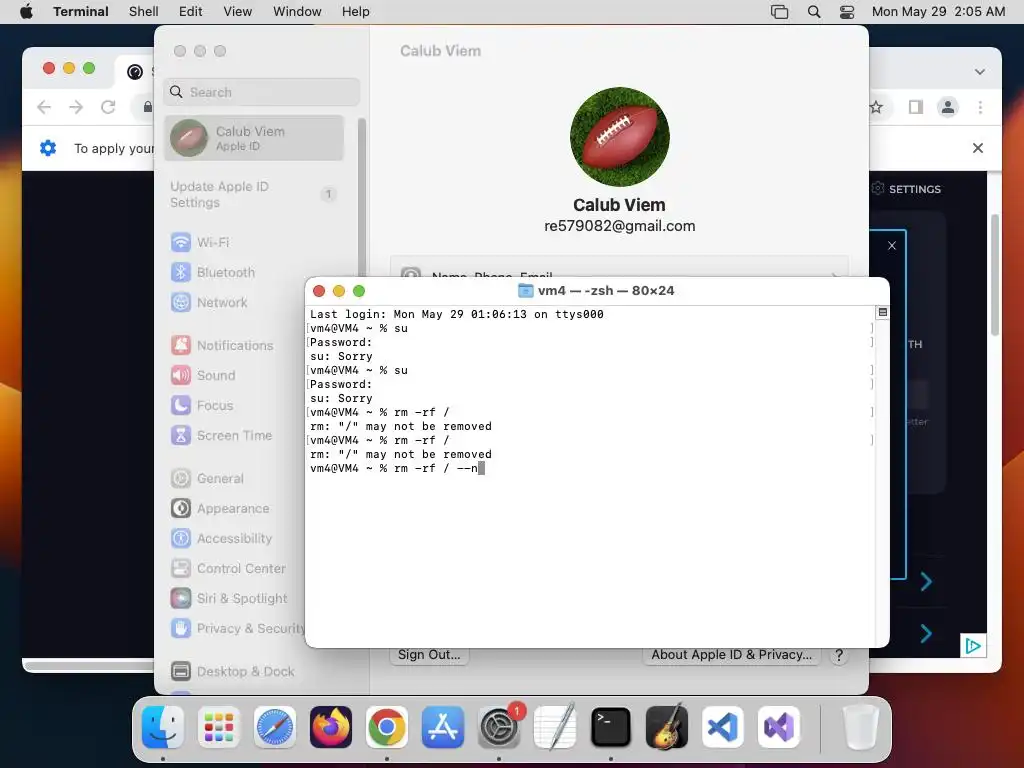The image size is (1024, 768).
Task: Open Update Apple ID Settings item
Action: pyautogui.click(x=254, y=195)
